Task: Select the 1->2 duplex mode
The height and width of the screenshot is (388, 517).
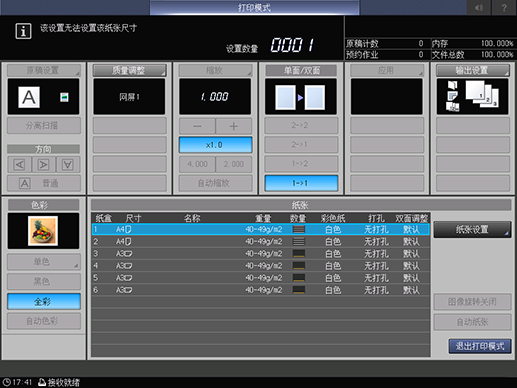Action: pyautogui.click(x=301, y=164)
